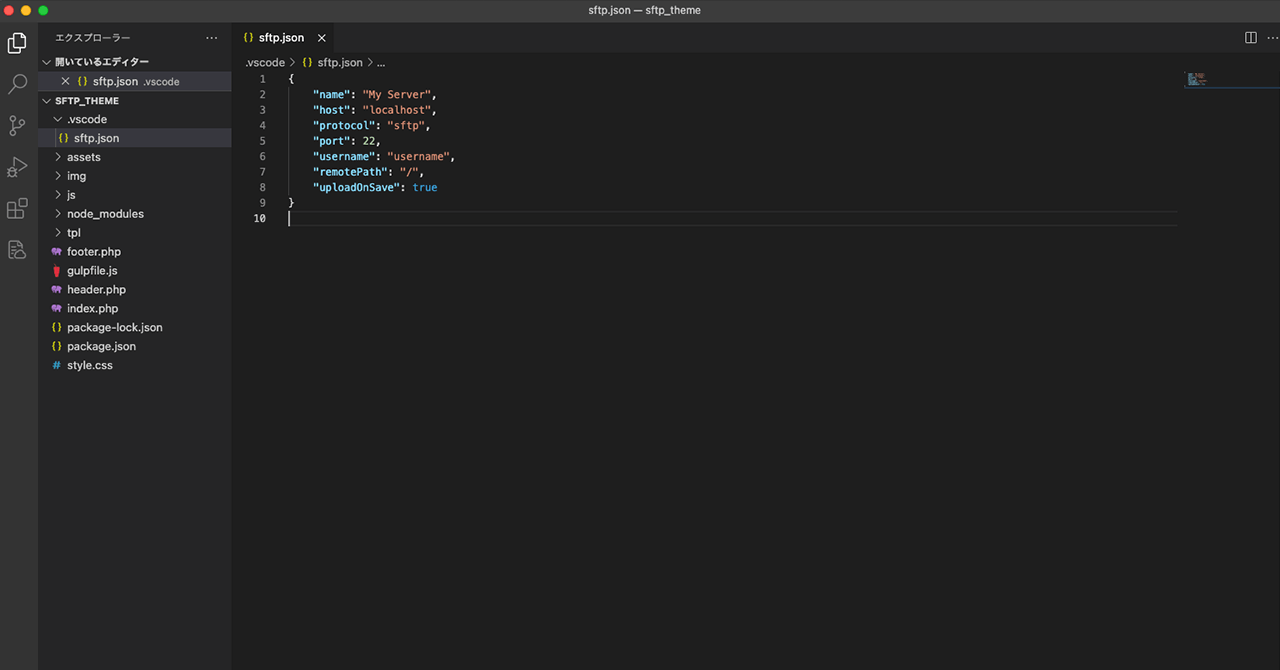
Task: Open gulpfile.js in the file tree
Action: coord(91,271)
